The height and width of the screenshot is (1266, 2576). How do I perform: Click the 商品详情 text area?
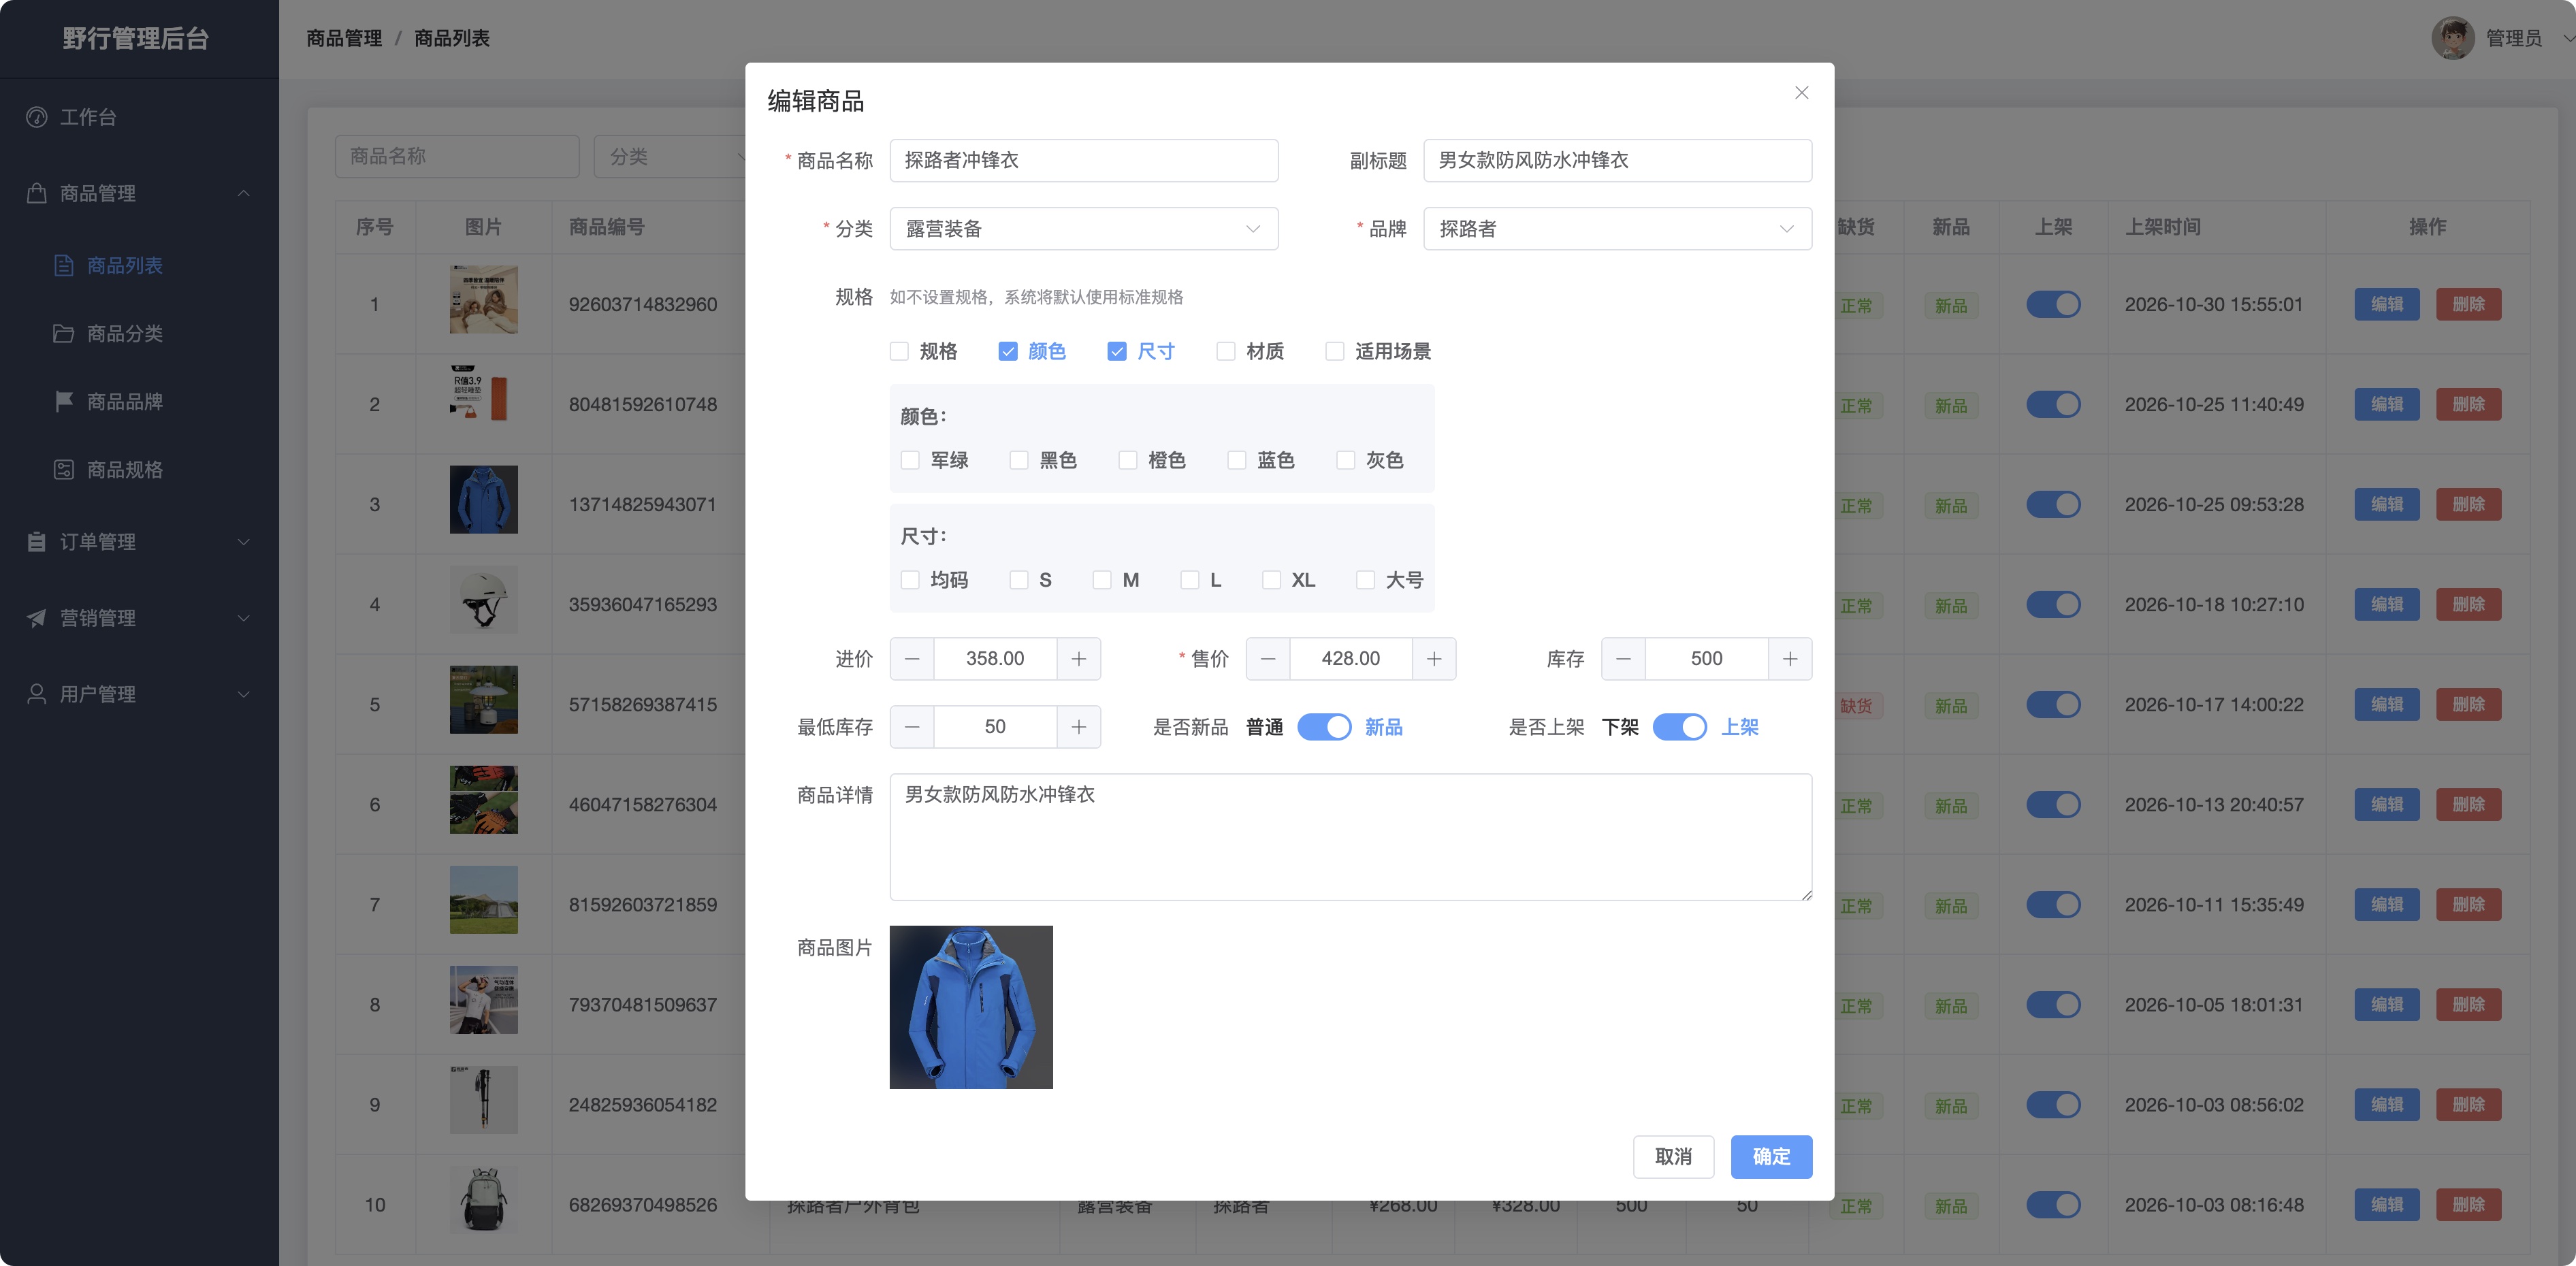click(1350, 837)
